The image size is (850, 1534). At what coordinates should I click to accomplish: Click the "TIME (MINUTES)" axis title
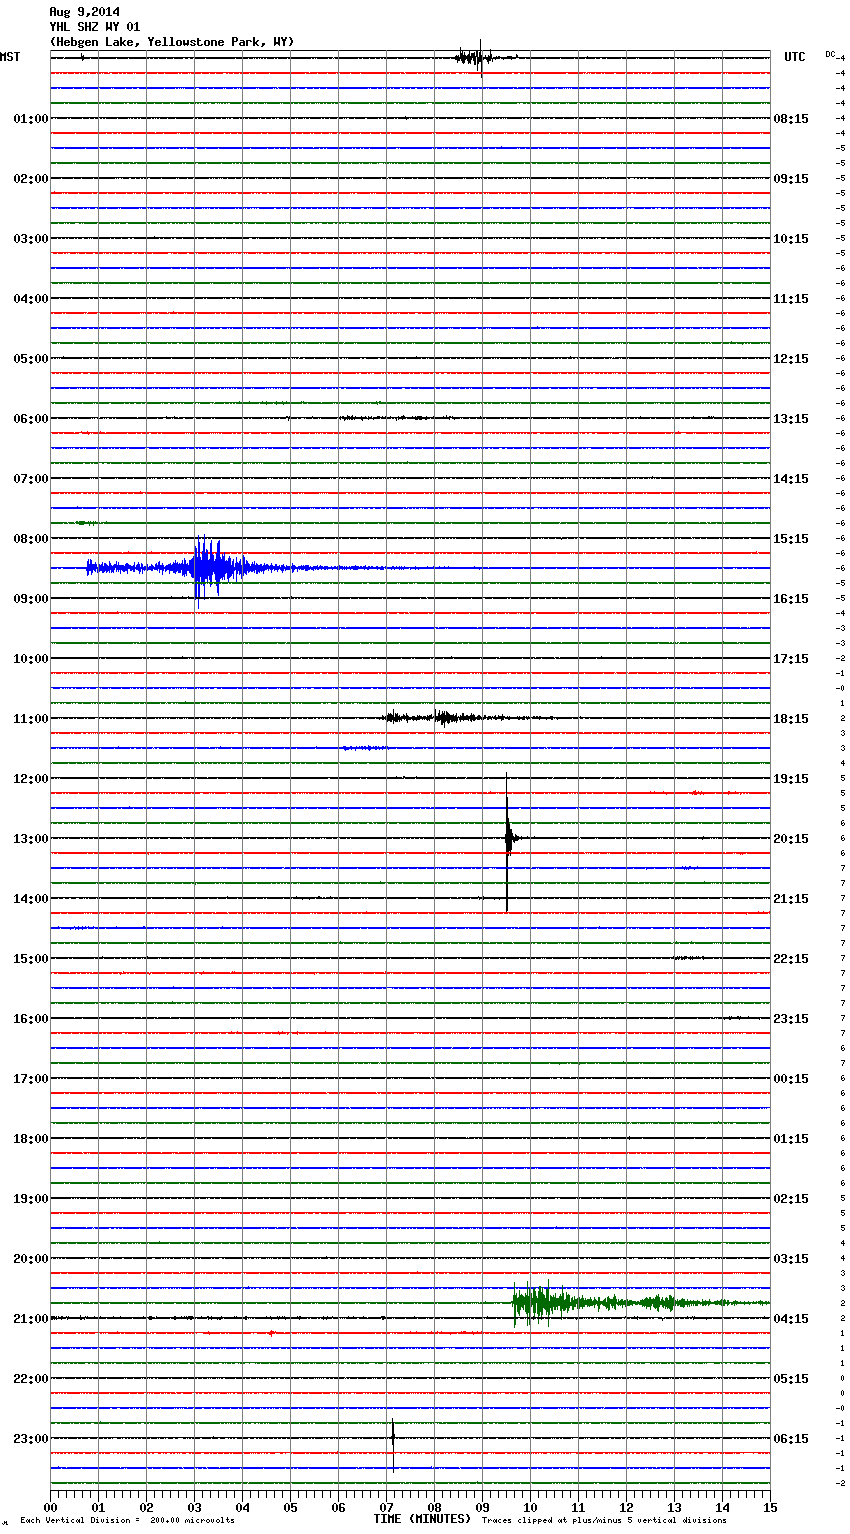(422, 1519)
